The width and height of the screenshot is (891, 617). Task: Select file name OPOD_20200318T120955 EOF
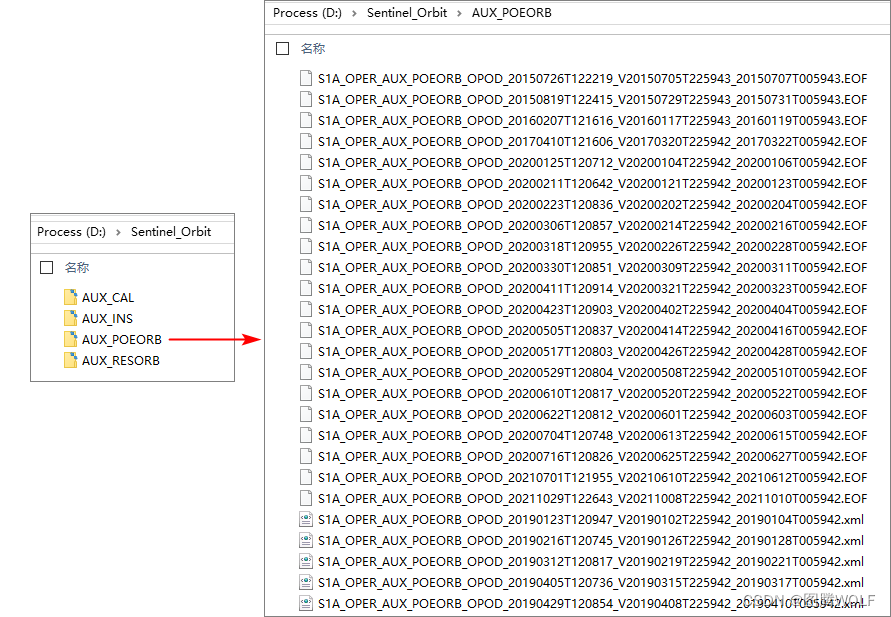pos(593,247)
